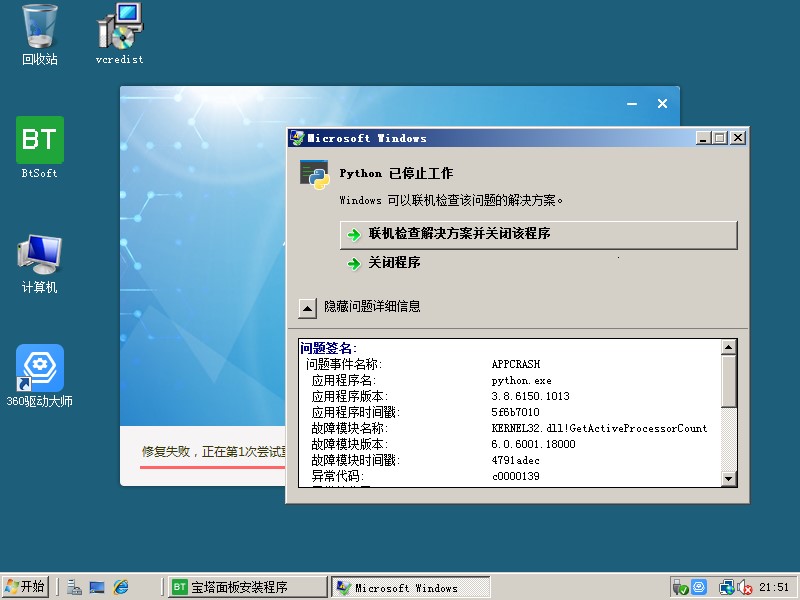Open the Computer (计算机) desktop icon
The image size is (800, 600).
pos(39,264)
